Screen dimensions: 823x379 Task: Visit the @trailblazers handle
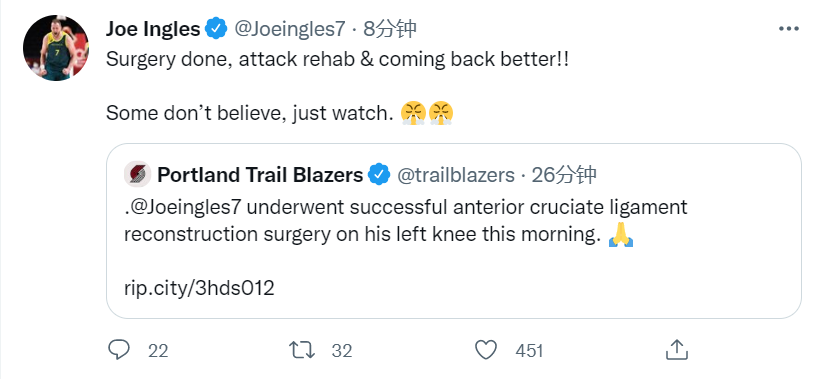[x=455, y=175]
